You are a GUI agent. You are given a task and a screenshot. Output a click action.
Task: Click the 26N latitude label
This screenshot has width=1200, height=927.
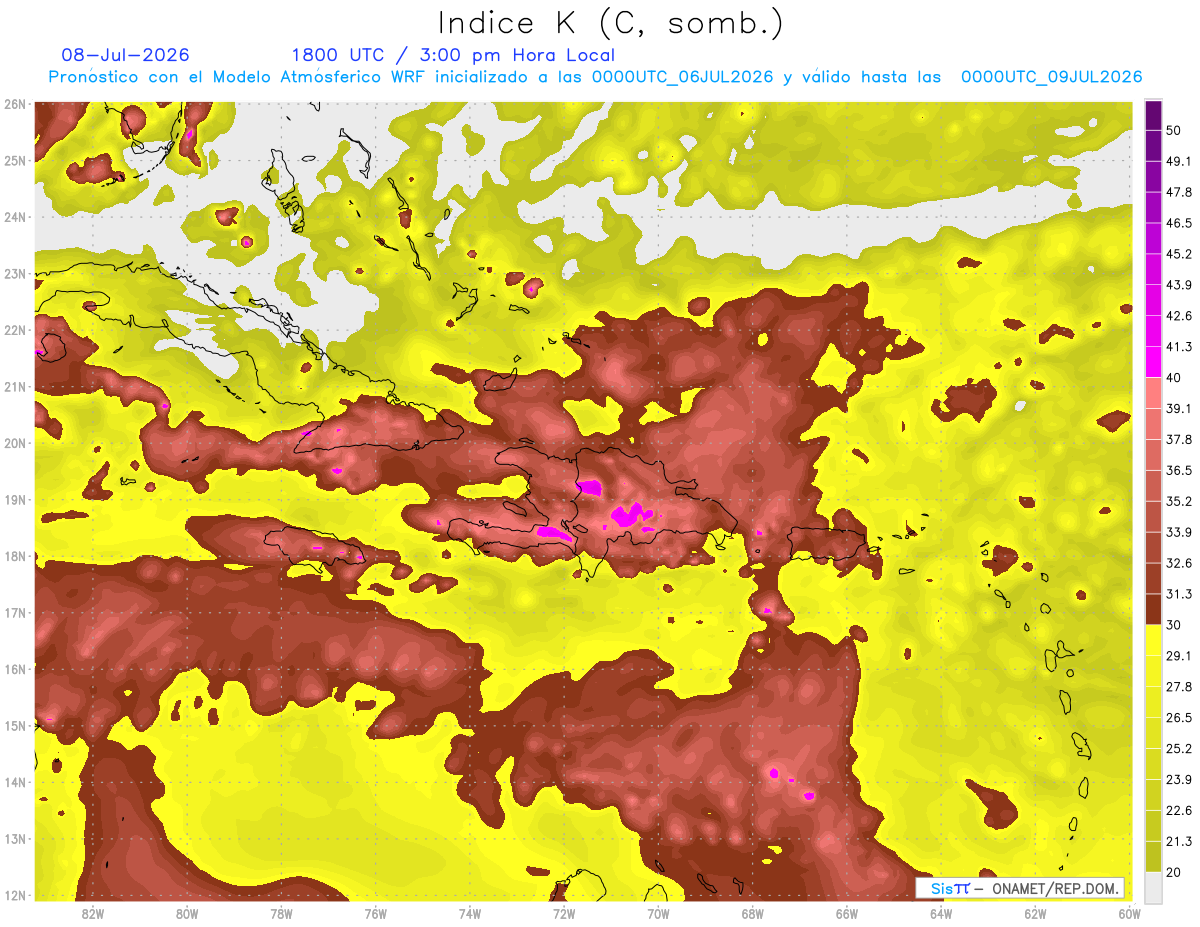pyautogui.click(x=15, y=104)
